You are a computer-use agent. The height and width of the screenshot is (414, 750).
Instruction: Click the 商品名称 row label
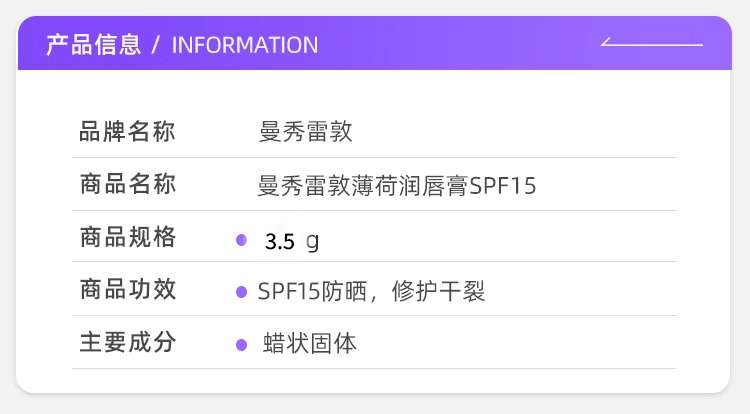point(128,185)
